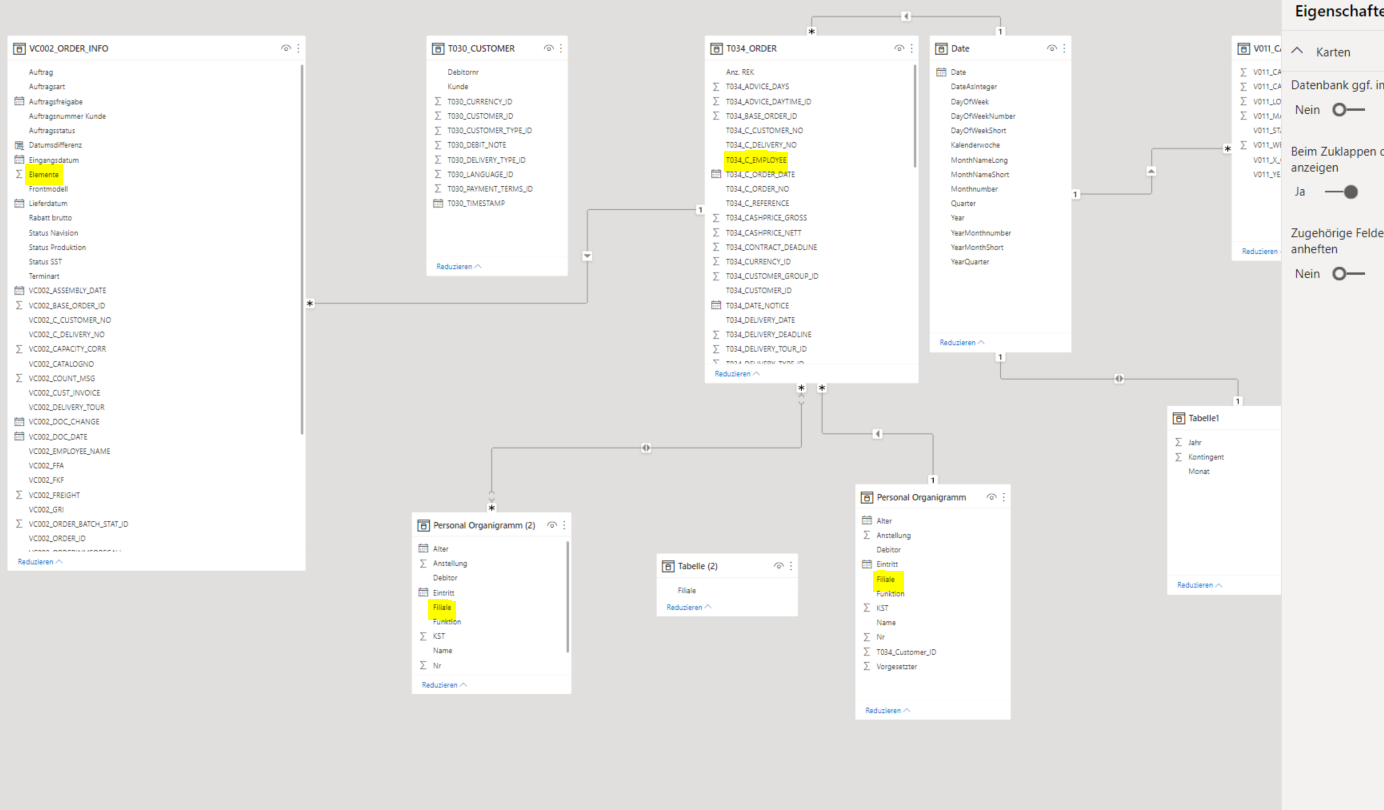The height and width of the screenshot is (810, 1384).
Task: Select Filiale field in Tabelle (2)
Action: (x=687, y=591)
